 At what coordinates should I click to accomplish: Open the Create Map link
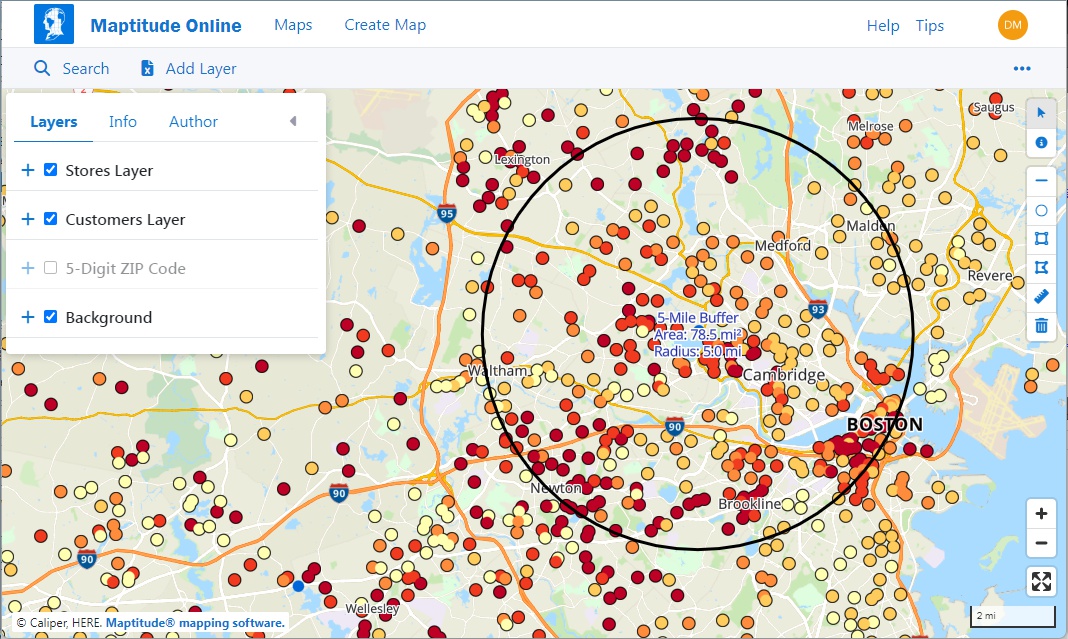tap(385, 25)
